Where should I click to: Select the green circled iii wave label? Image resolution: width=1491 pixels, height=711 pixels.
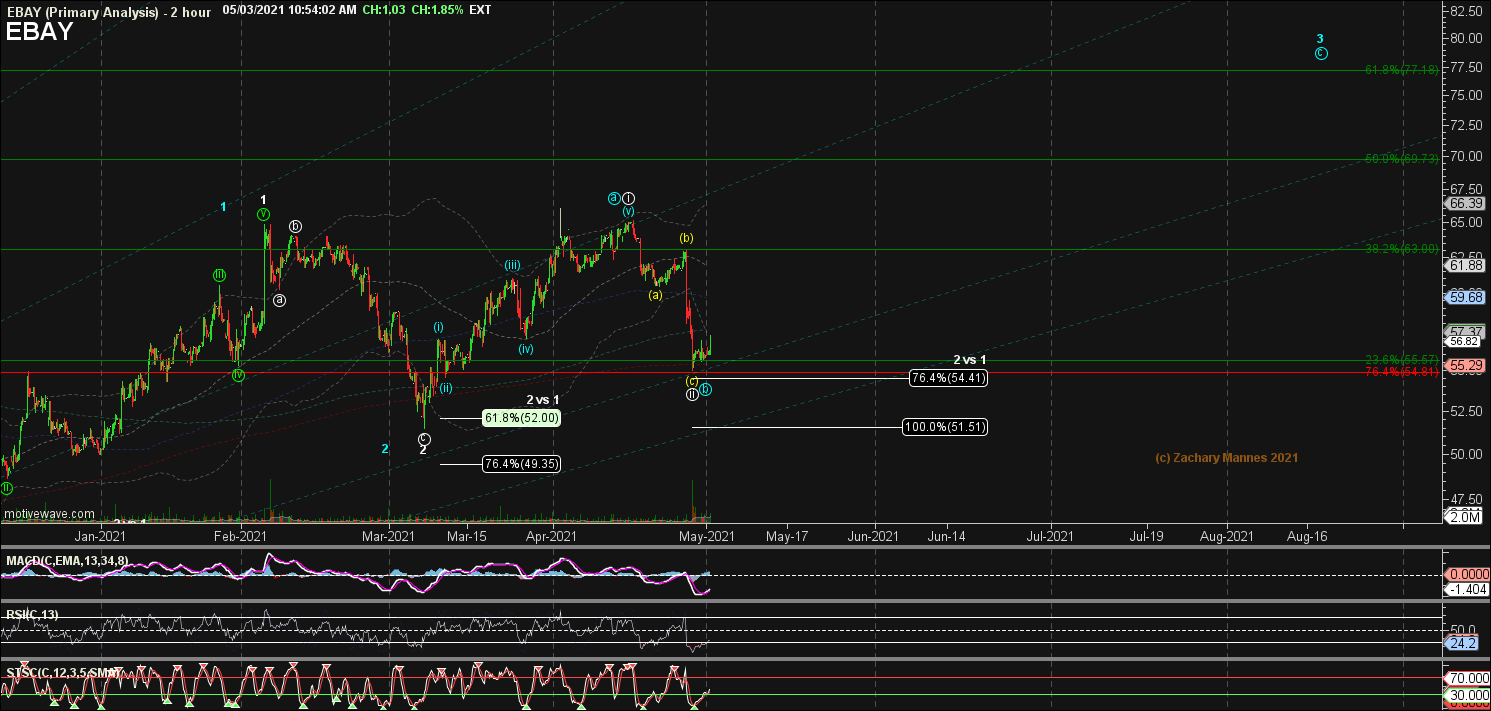(219, 274)
